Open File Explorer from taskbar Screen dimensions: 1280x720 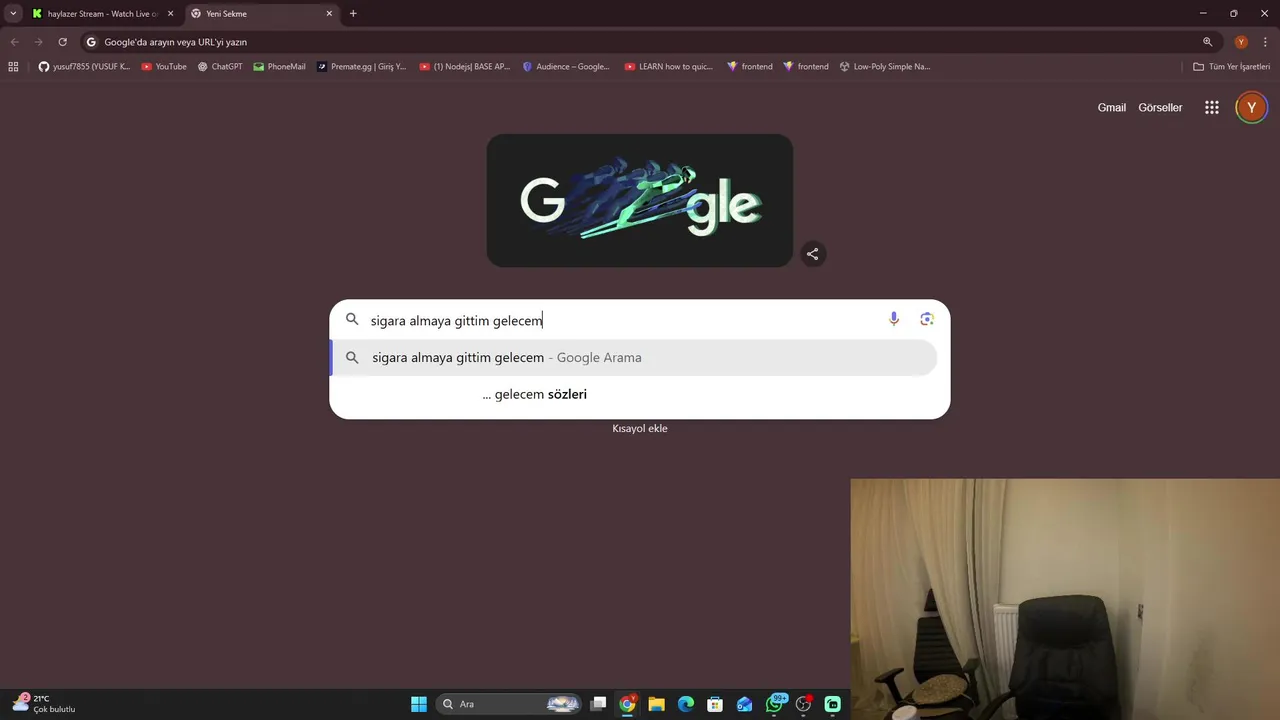656,704
